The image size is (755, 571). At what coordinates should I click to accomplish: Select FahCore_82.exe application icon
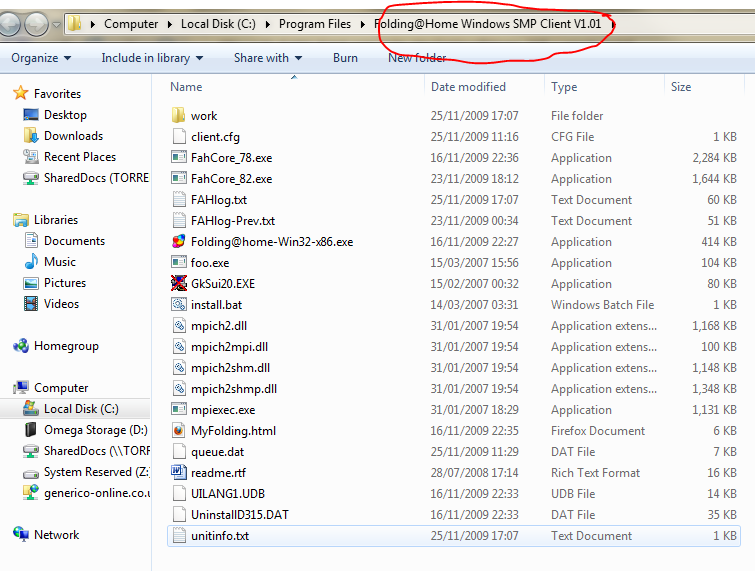pyautogui.click(x=179, y=178)
